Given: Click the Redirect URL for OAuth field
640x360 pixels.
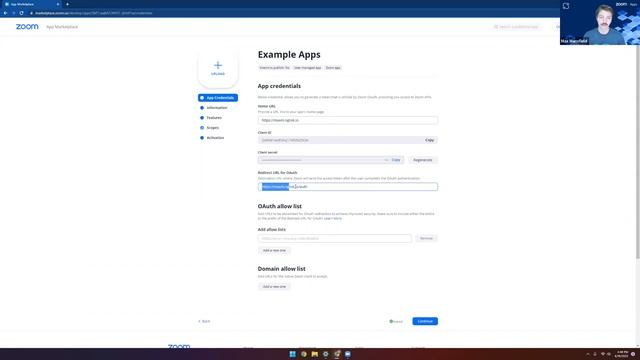Looking at the screenshot, I should click(348, 187).
